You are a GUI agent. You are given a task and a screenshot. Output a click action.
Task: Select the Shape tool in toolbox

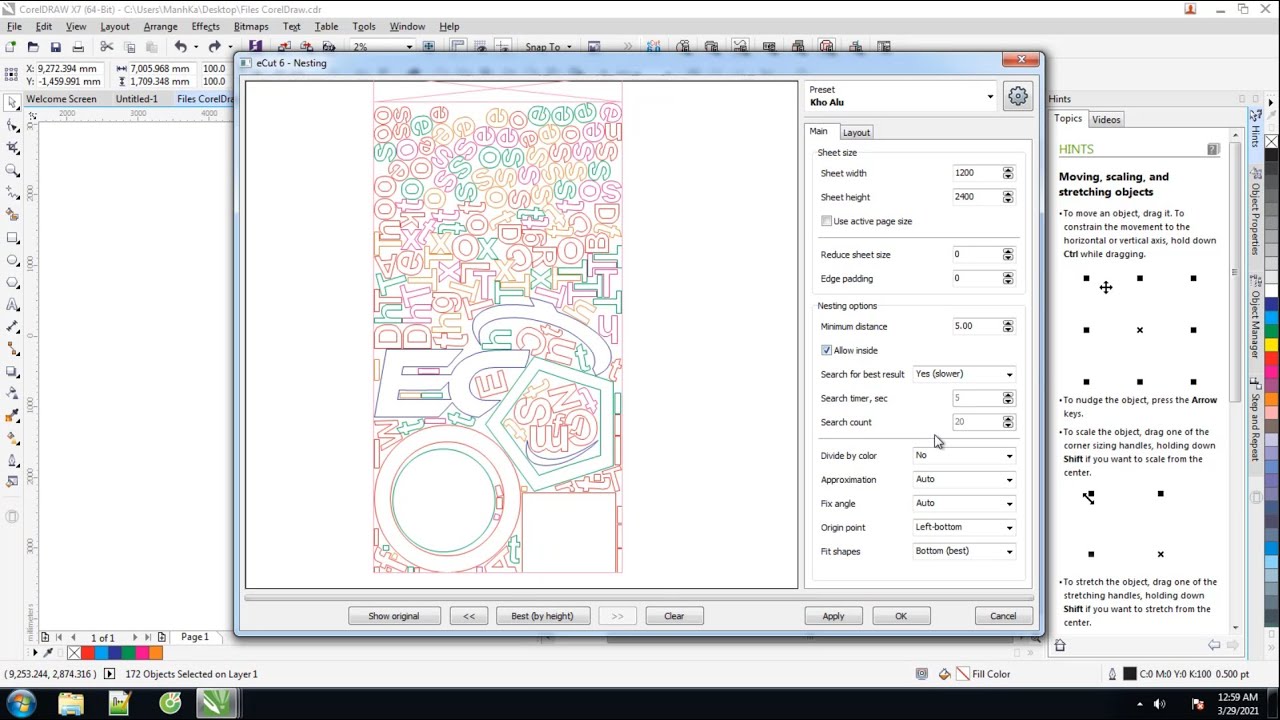click(12, 126)
